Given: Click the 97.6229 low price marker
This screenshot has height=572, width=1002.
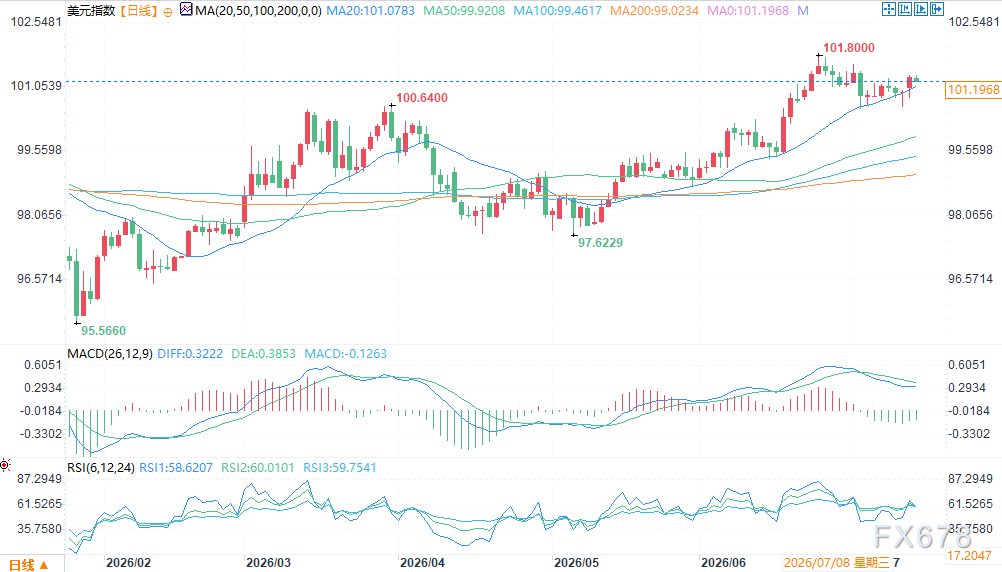Looking at the screenshot, I should click(x=600, y=243).
